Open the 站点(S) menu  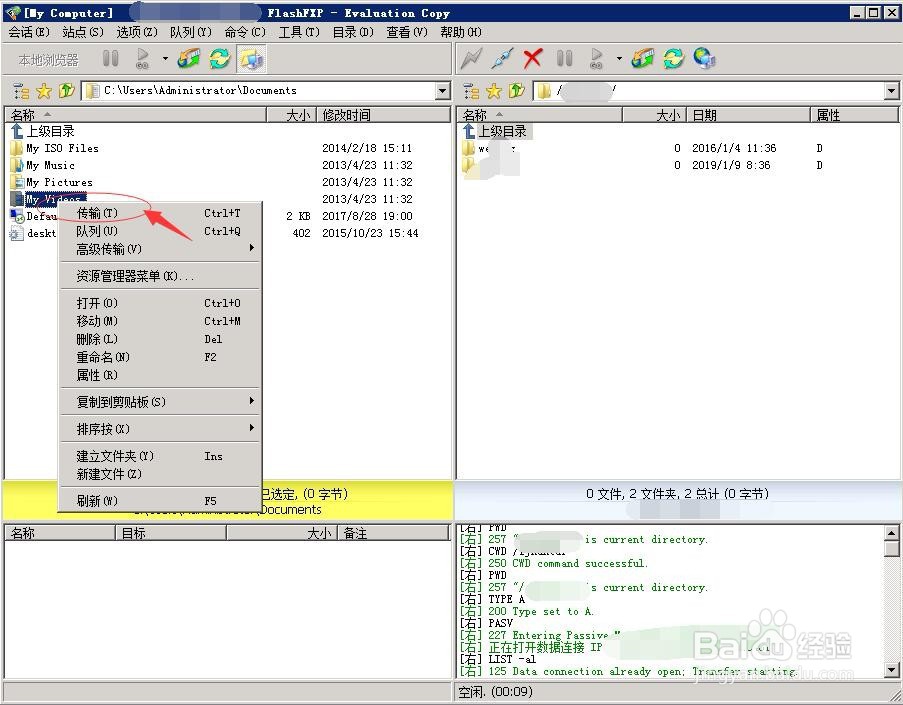click(x=83, y=32)
